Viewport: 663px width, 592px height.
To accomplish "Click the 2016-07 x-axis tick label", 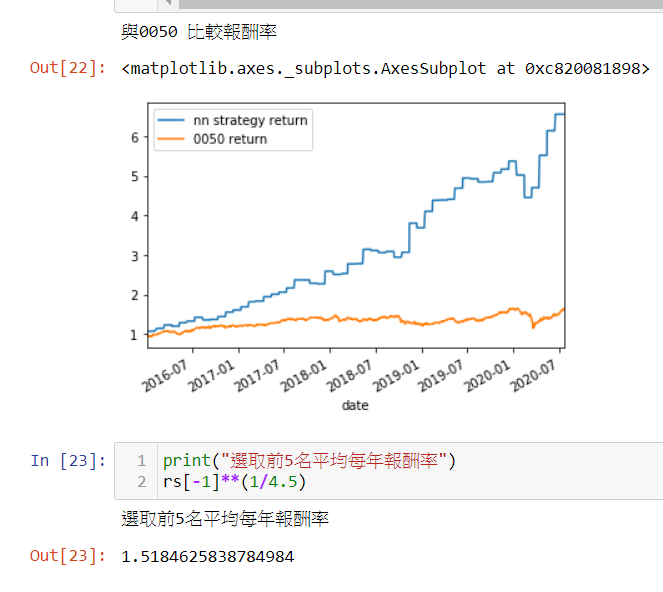I will pos(164,375).
